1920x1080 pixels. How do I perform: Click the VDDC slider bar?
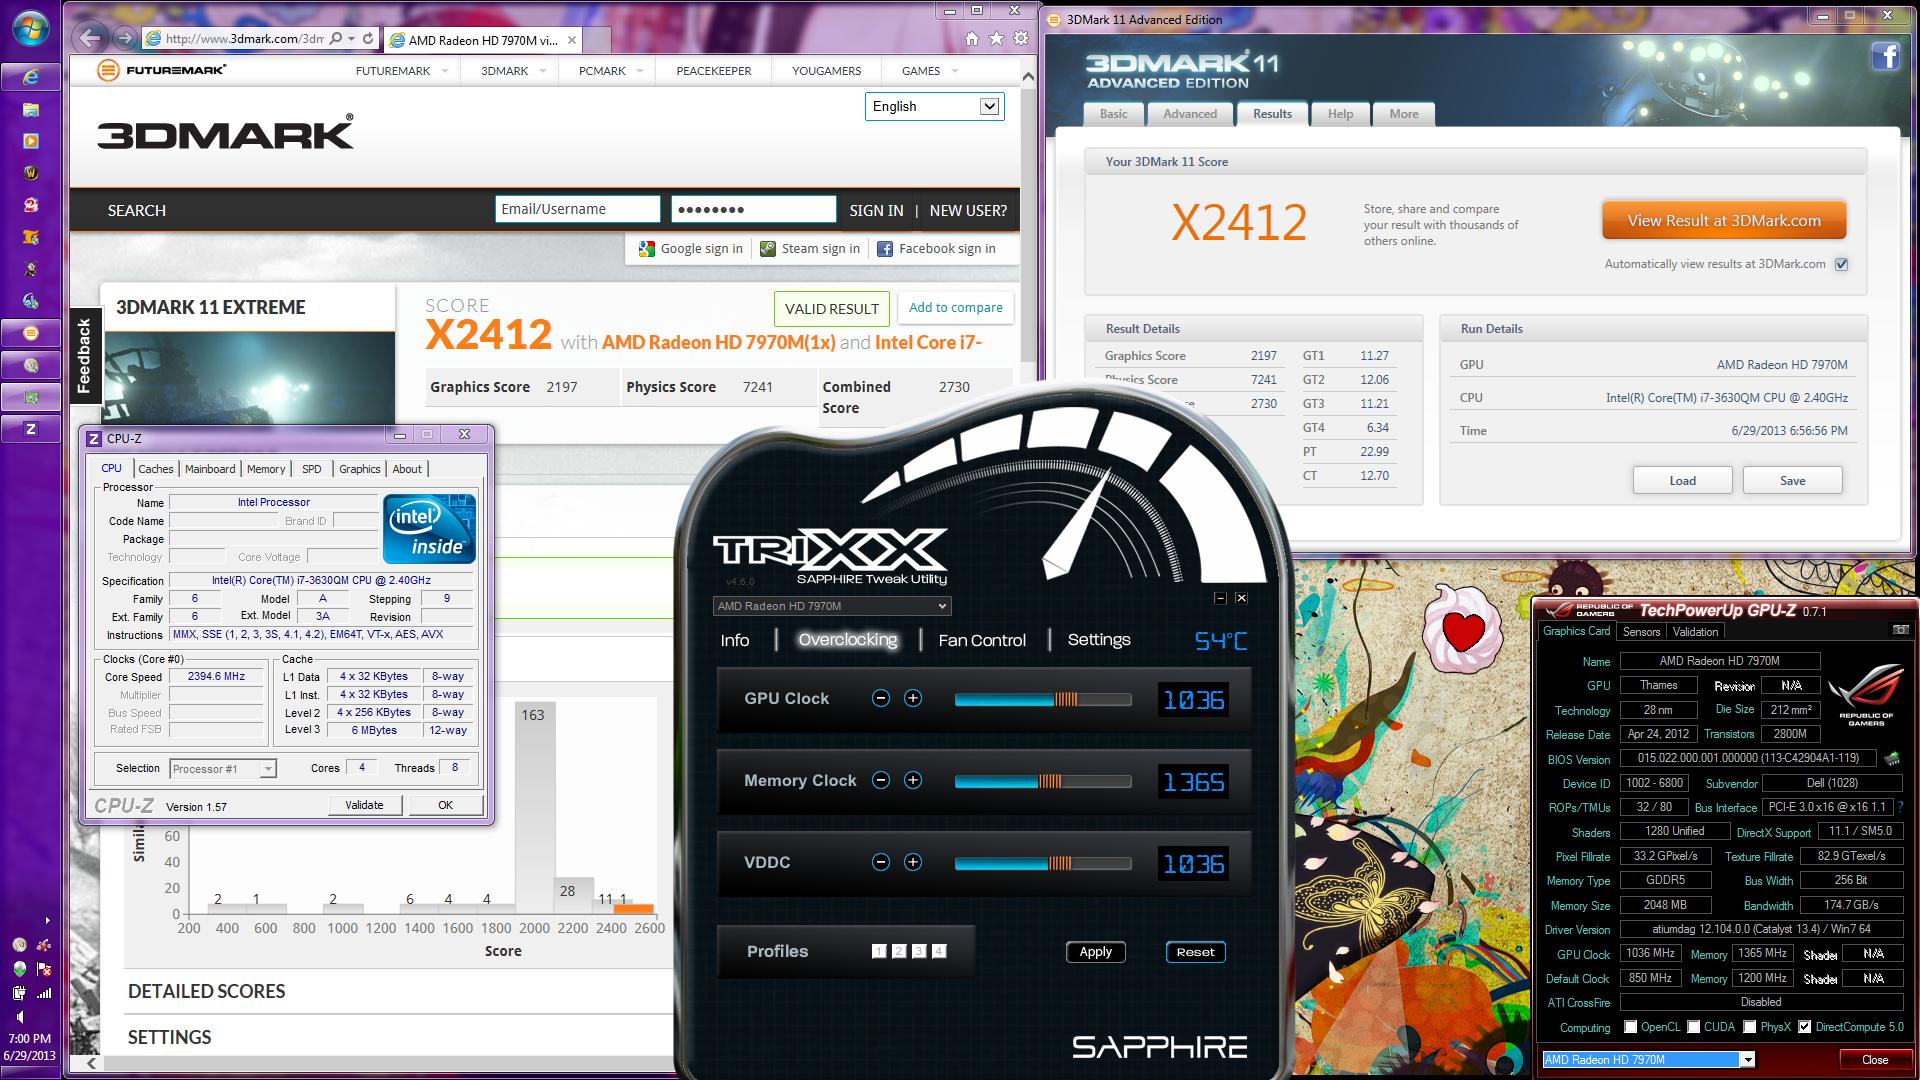click(x=1042, y=863)
